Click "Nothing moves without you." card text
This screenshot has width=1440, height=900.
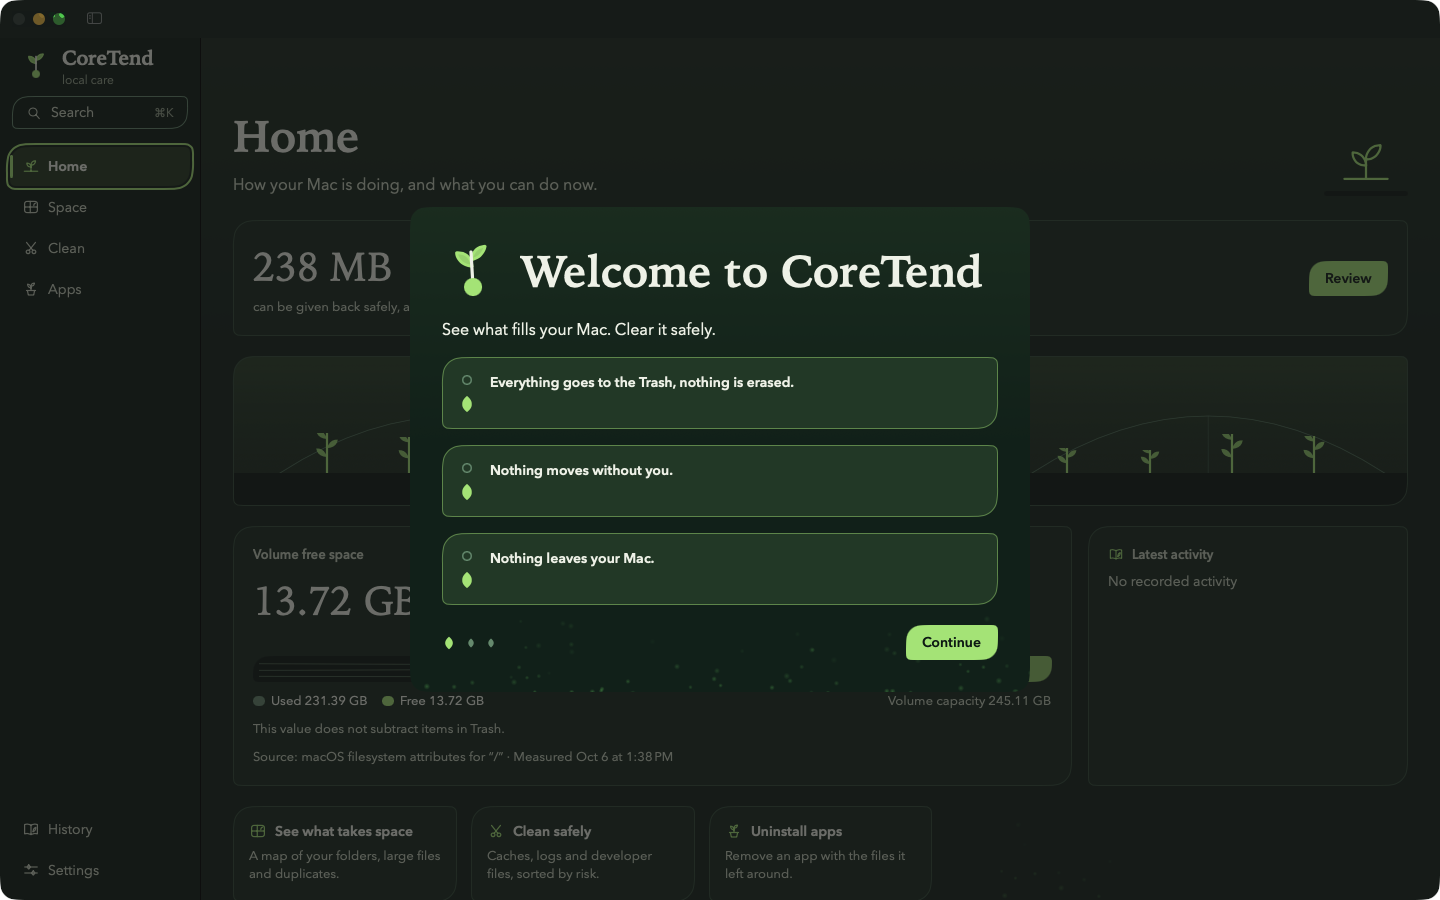click(x=581, y=470)
